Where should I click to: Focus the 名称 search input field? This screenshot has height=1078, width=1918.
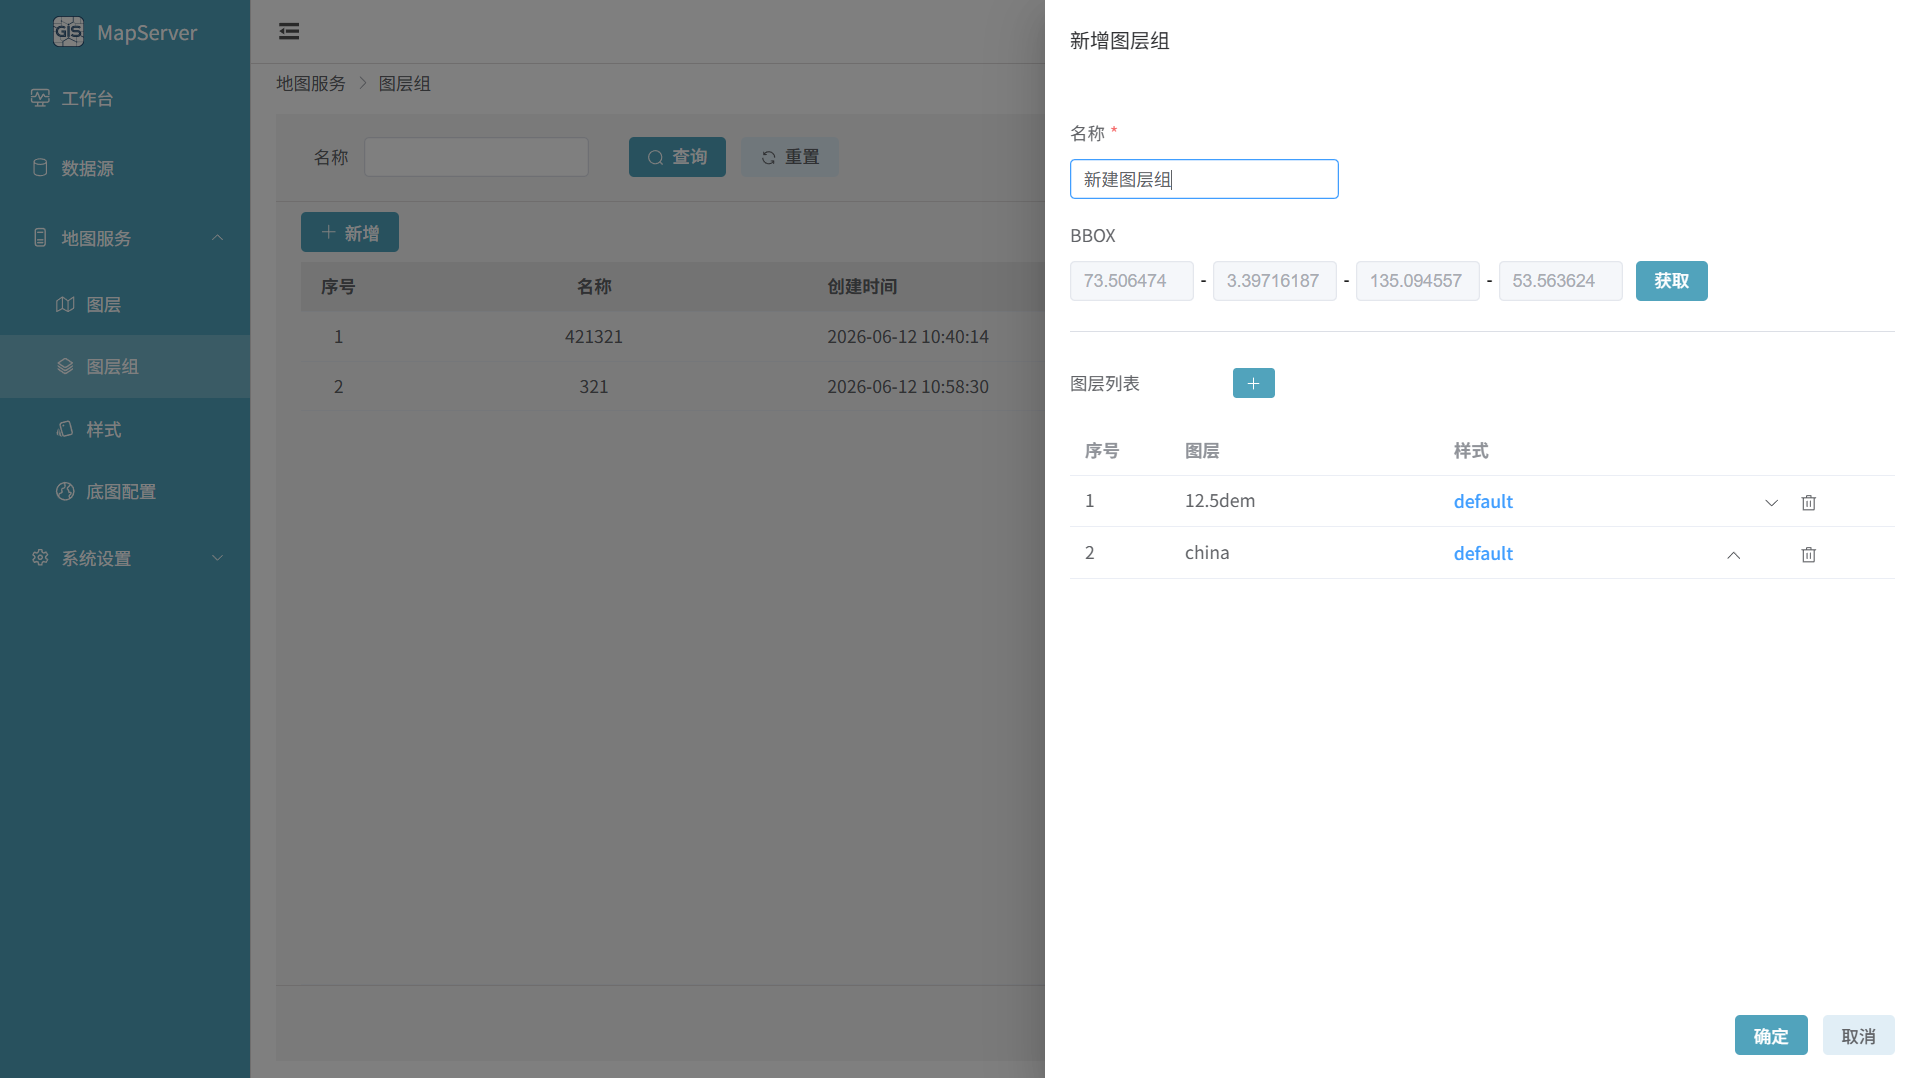pyautogui.click(x=476, y=157)
